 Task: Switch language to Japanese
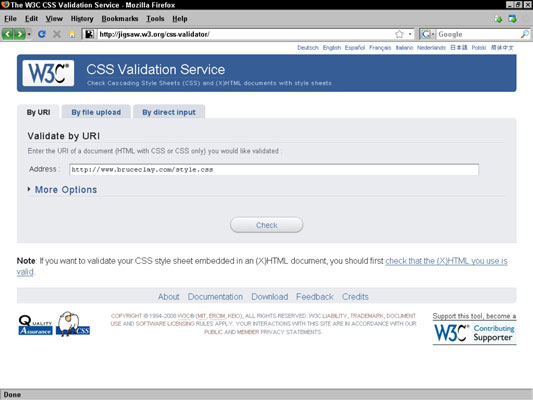click(x=459, y=48)
